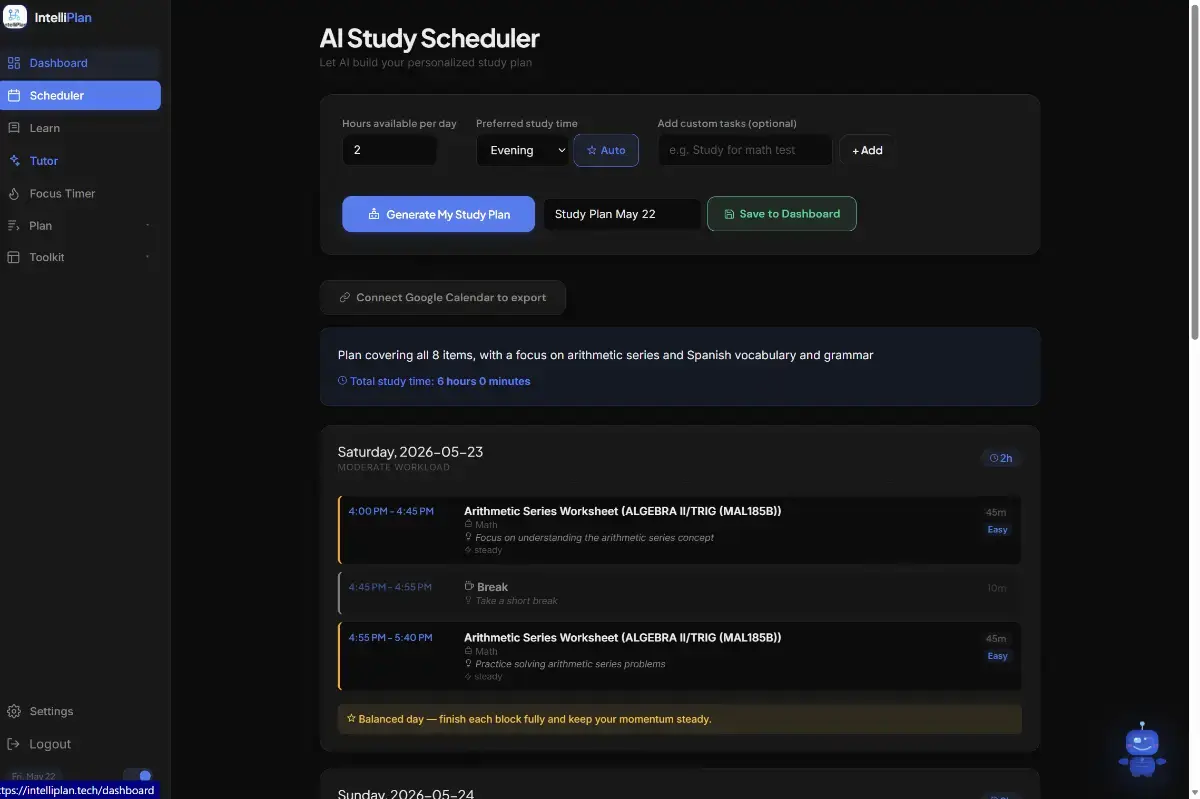The height and width of the screenshot is (799, 1200).
Task: Click the Auto study time button
Action: click(x=606, y=151)
